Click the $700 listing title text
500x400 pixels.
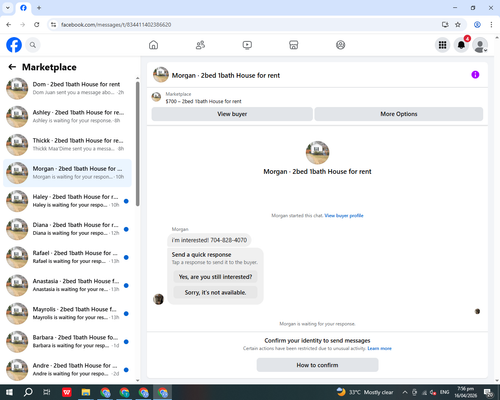point(203,101)
